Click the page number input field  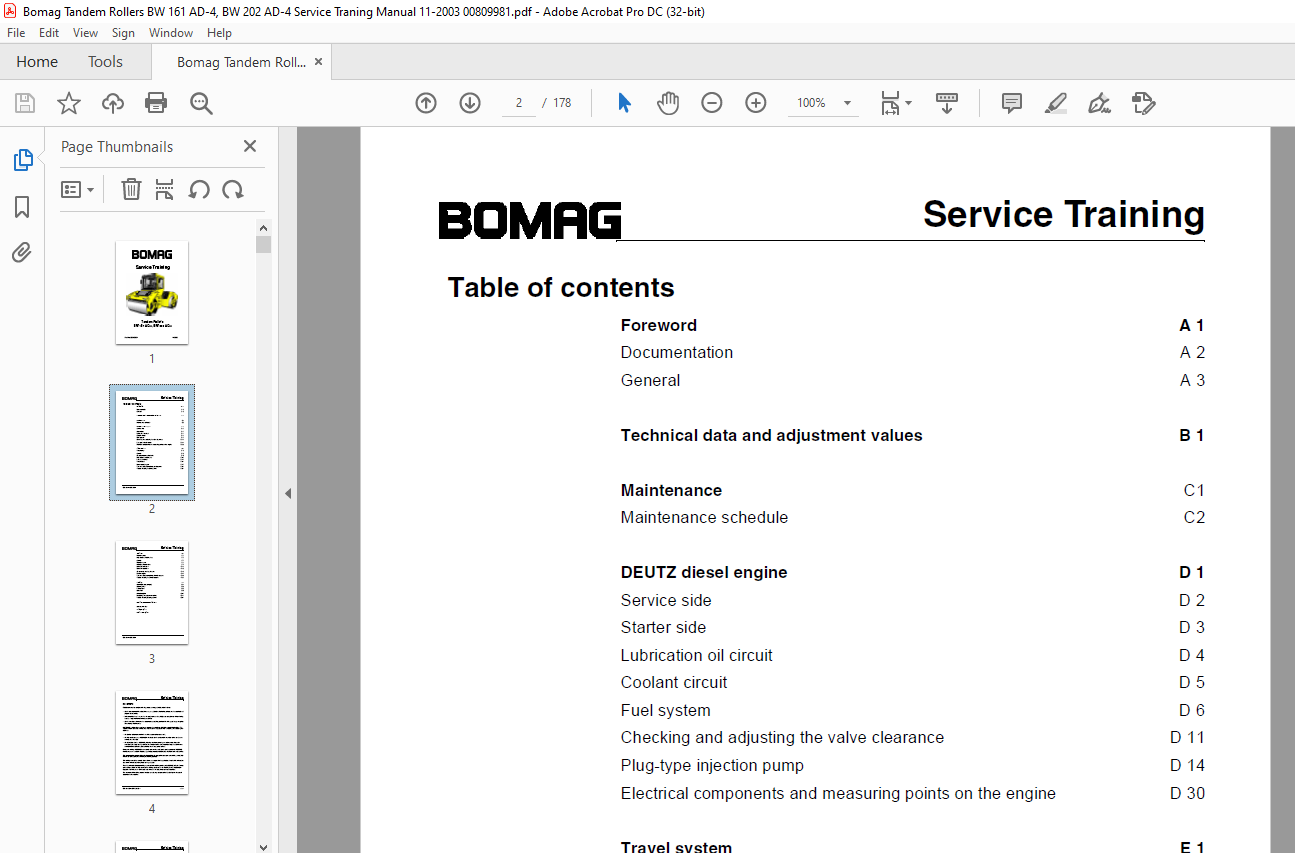click(x=519, y=103)
